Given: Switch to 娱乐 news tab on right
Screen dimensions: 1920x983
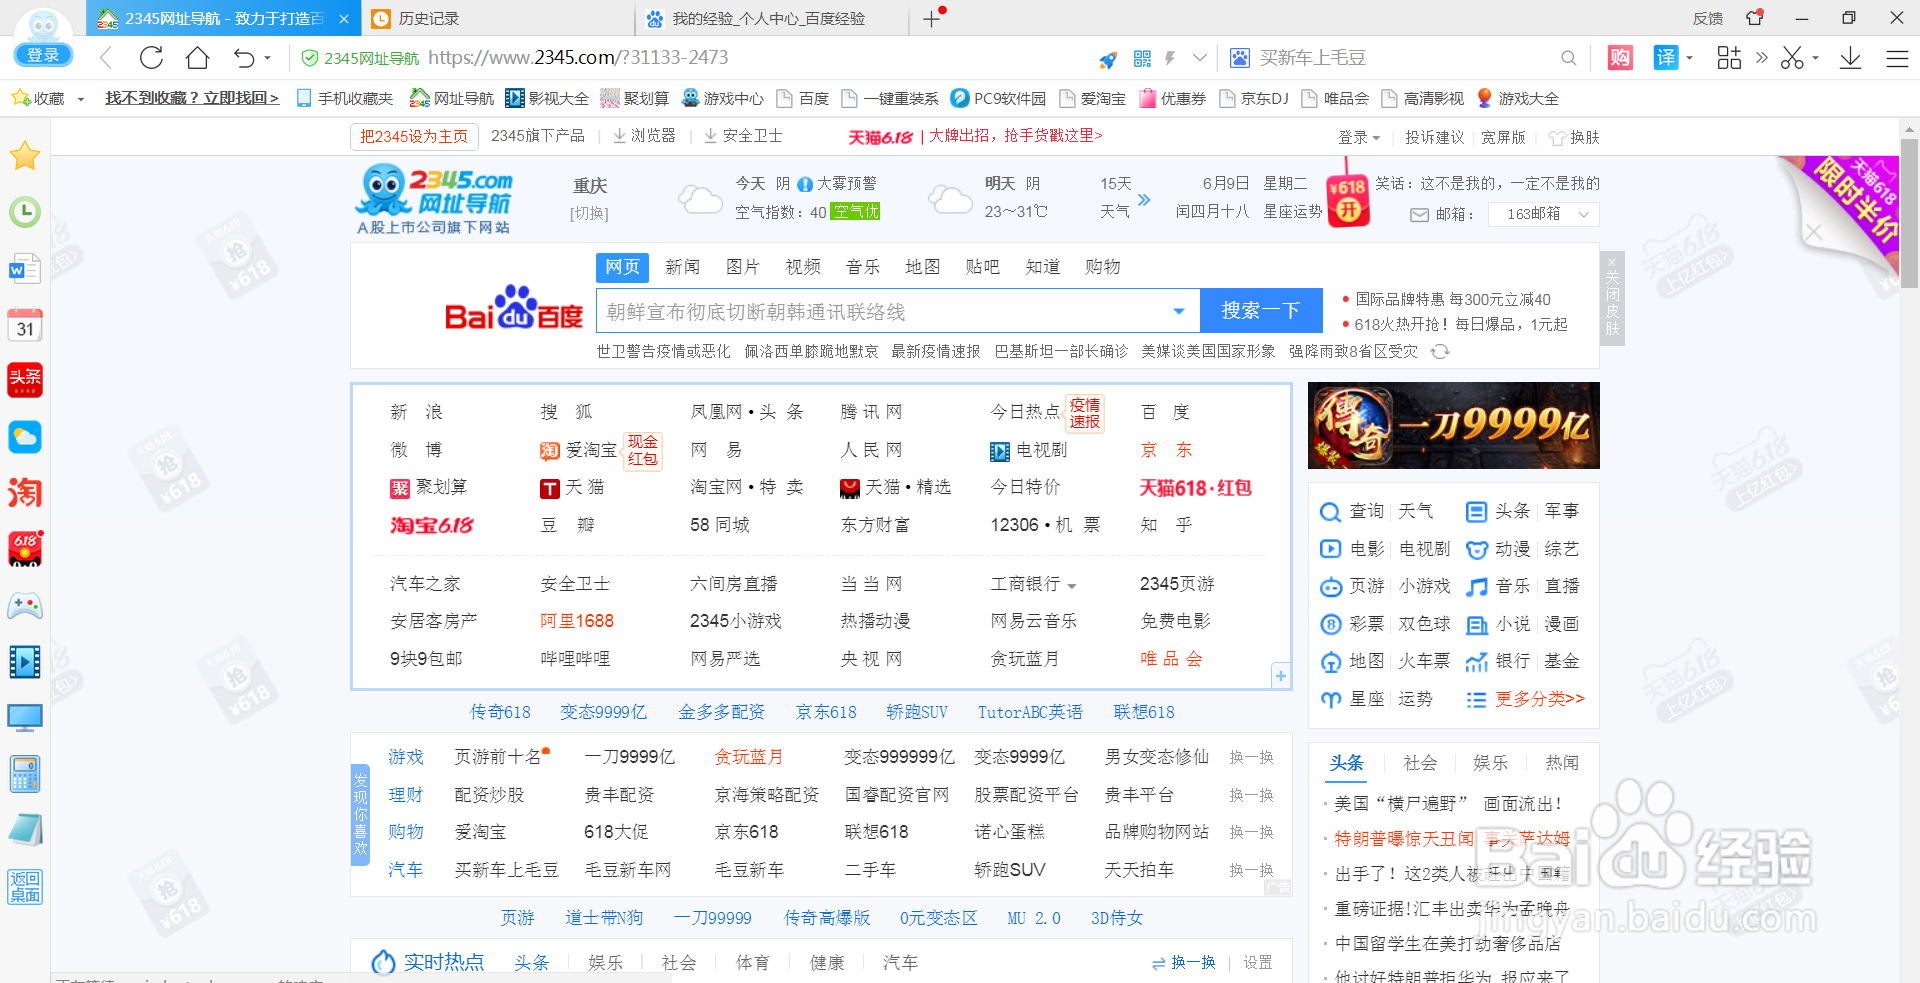Looking at the screenshot, I should click(1490, 763).
